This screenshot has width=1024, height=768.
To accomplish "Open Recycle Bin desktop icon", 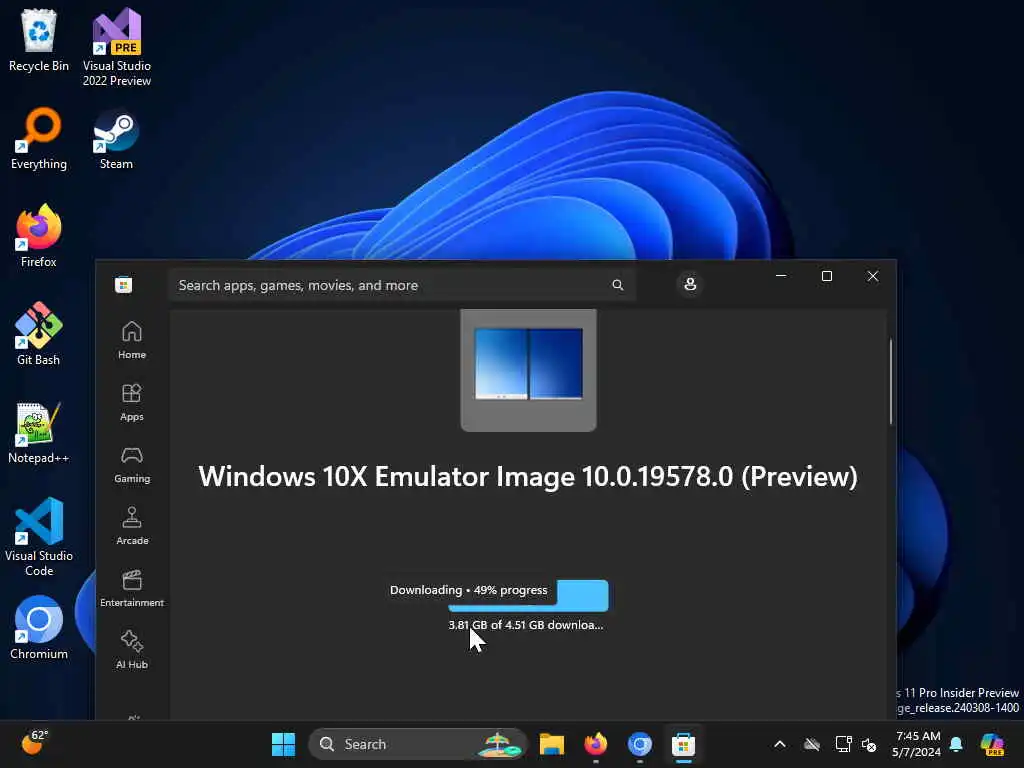I will tap(39, 41).
